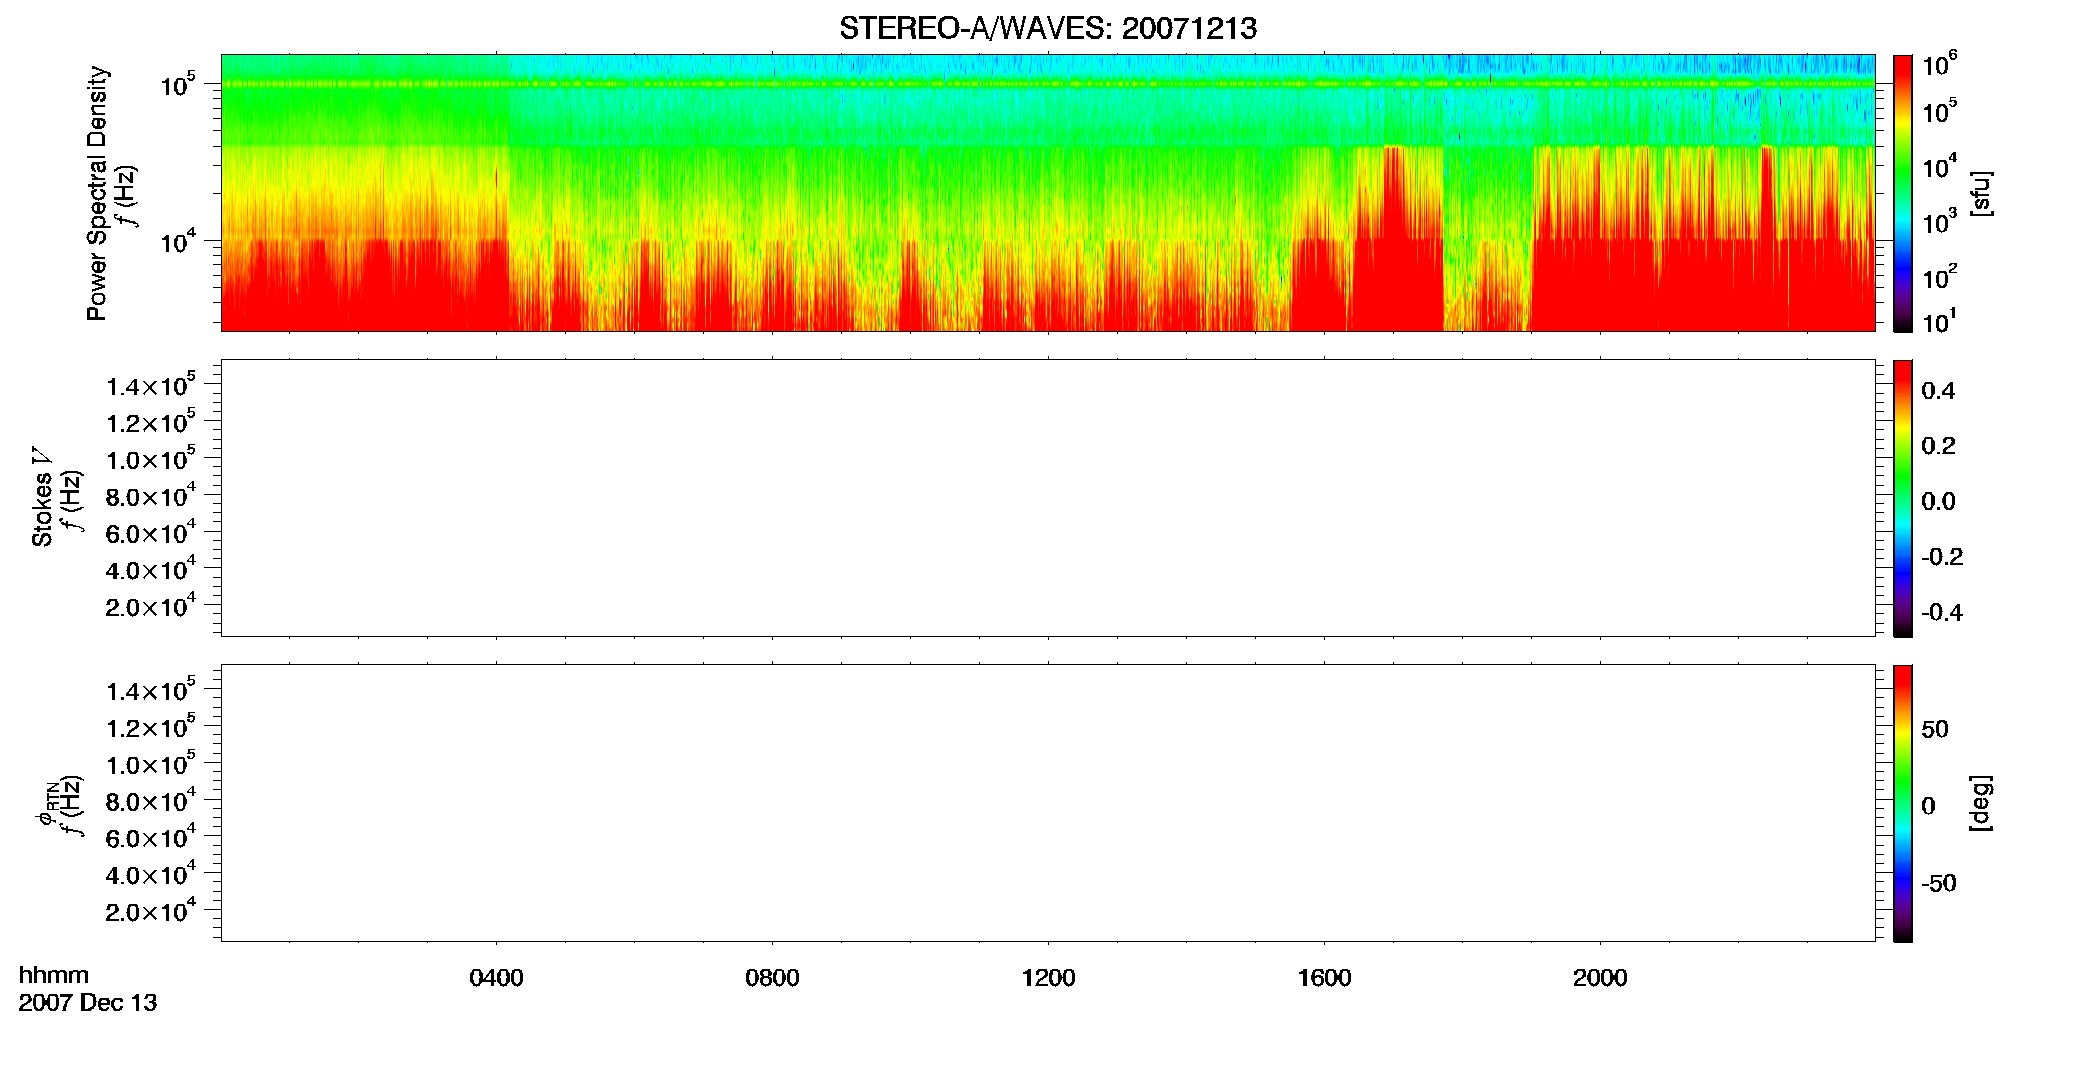
Task: Click the 0400 time tick label
Action: 496,978
